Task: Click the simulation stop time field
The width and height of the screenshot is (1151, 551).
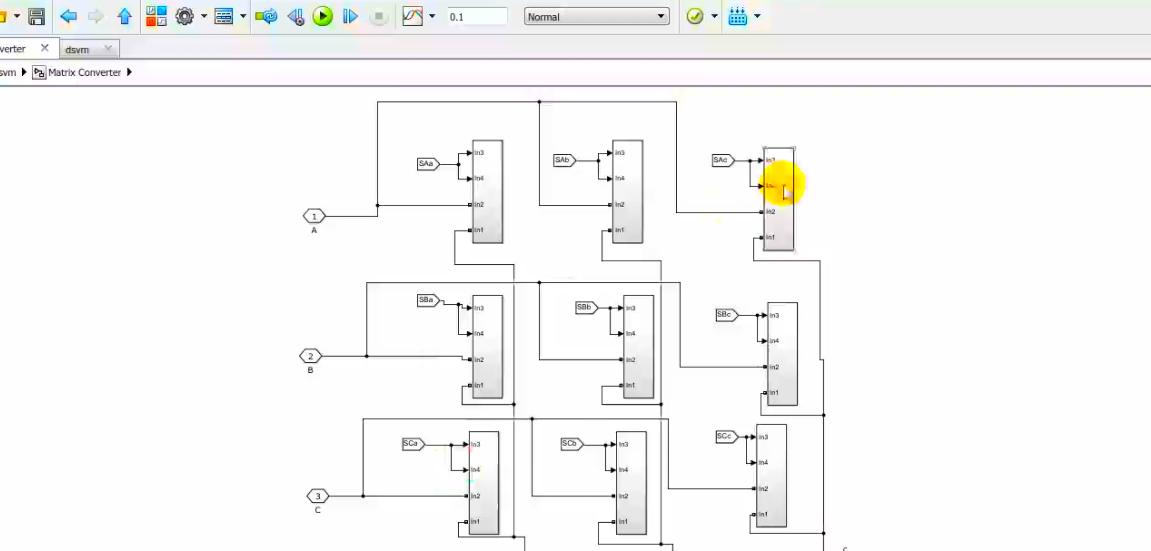Action: point(476,16)
